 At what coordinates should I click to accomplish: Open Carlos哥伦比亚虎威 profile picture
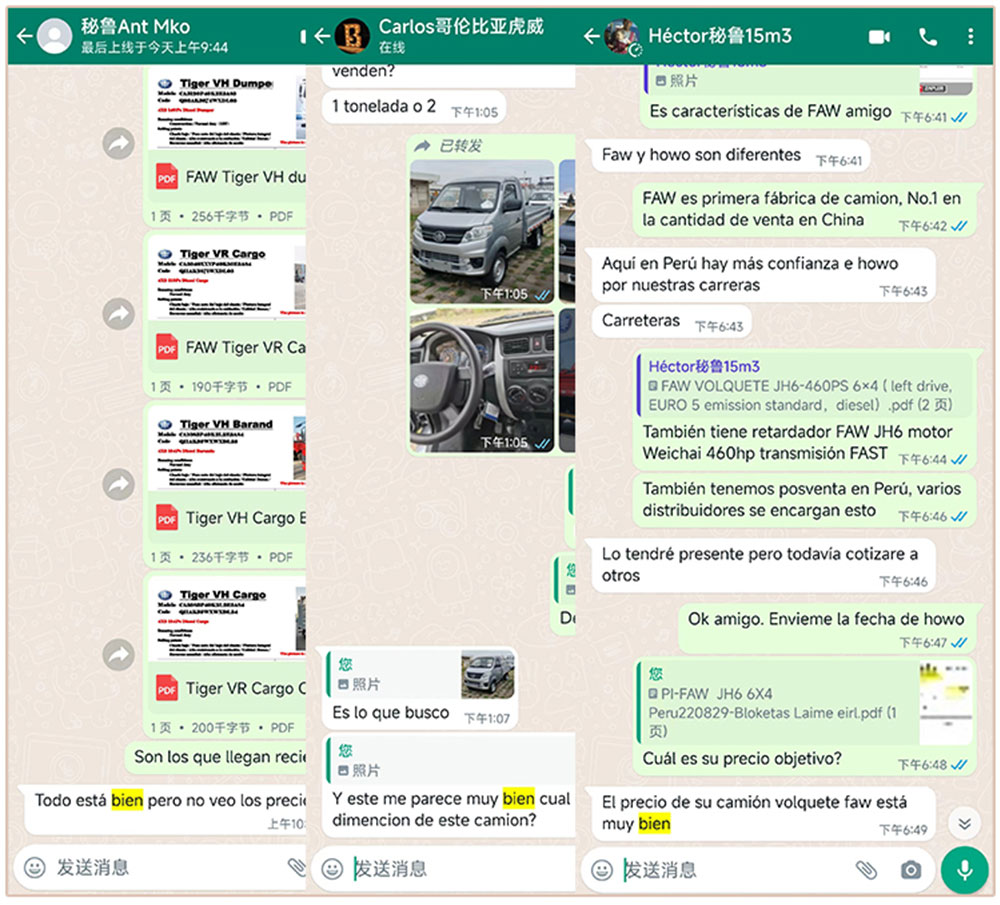[x=352, y=36]
